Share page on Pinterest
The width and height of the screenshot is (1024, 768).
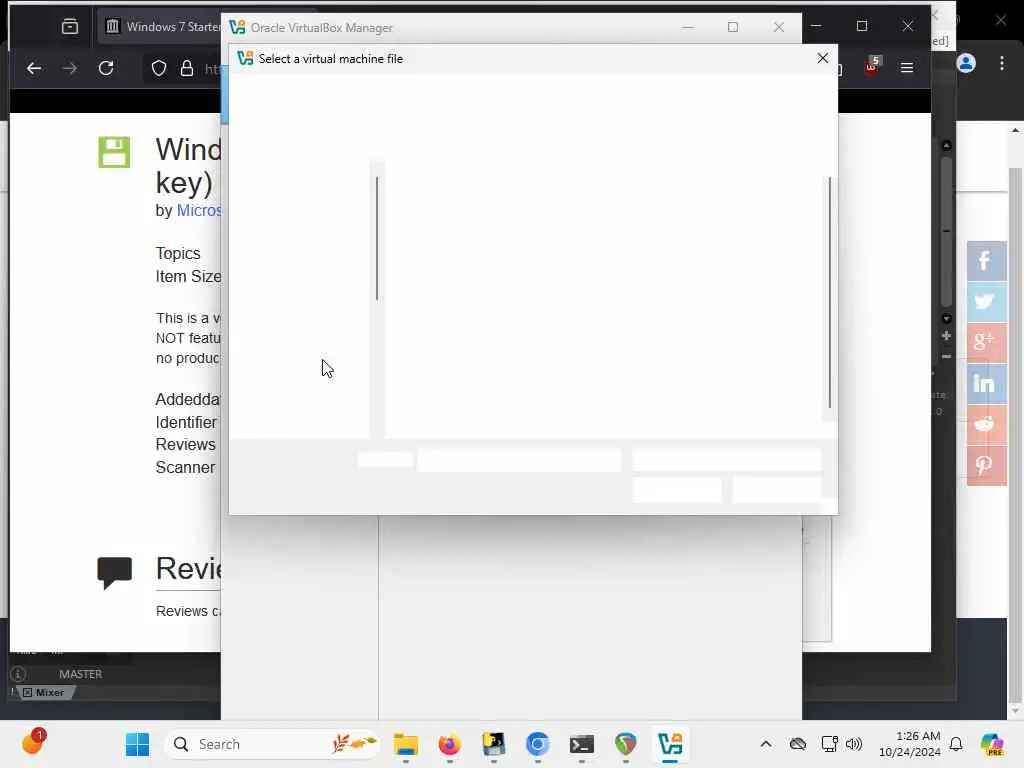tap(986, 466)
